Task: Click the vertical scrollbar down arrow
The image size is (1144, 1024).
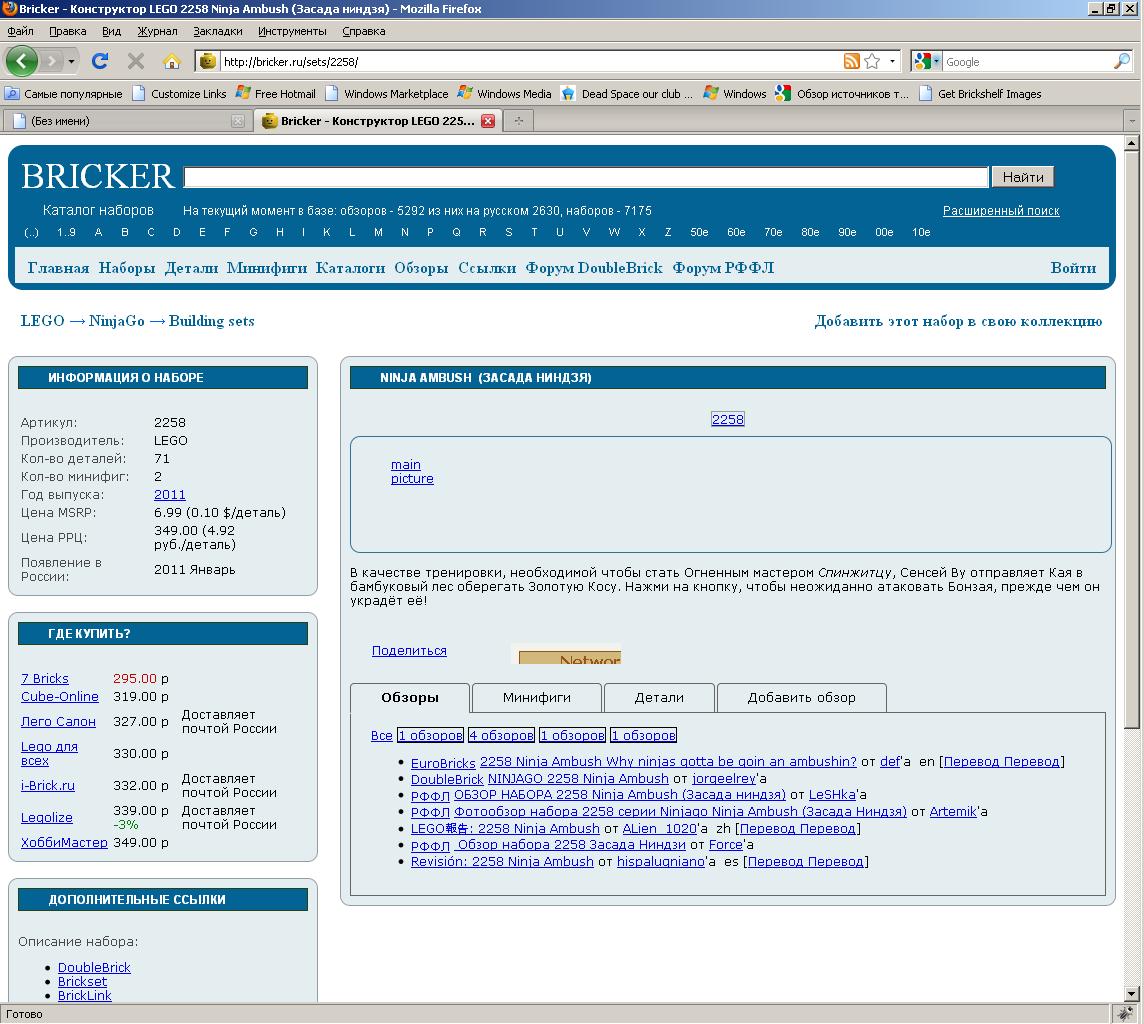Action: 1132,993
